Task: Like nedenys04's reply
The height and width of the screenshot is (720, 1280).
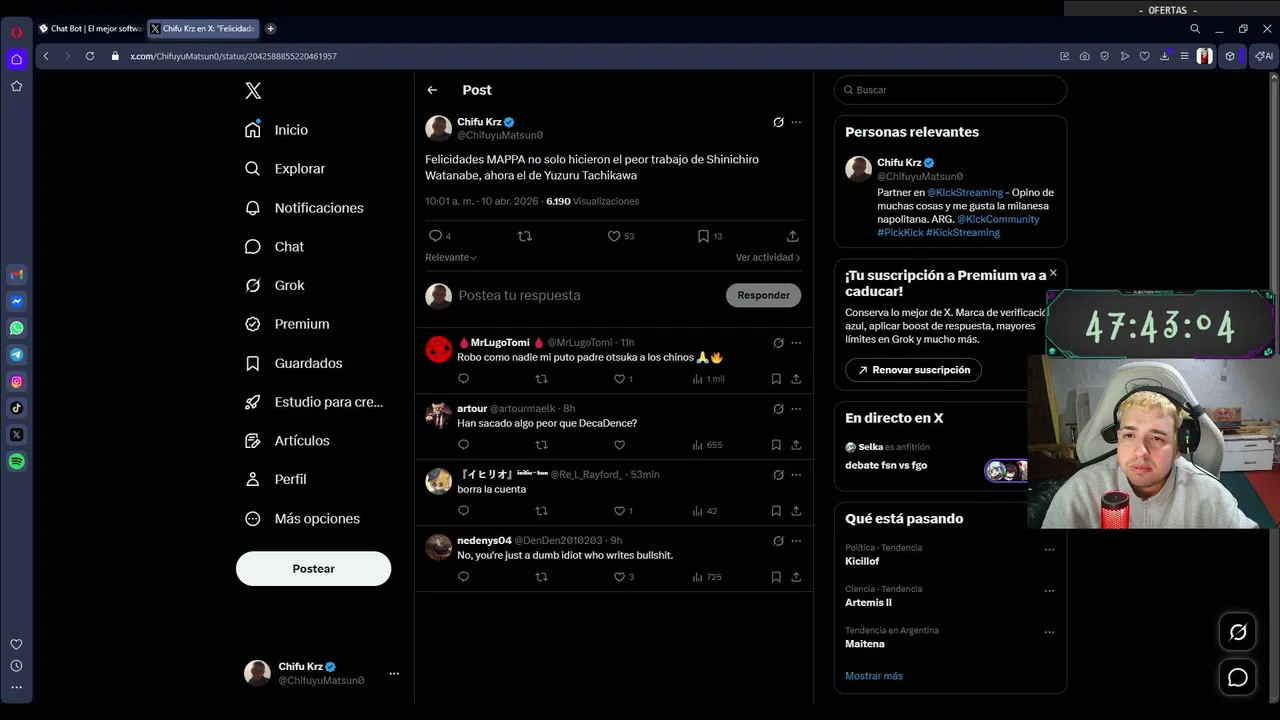Action: coord(619,577)
